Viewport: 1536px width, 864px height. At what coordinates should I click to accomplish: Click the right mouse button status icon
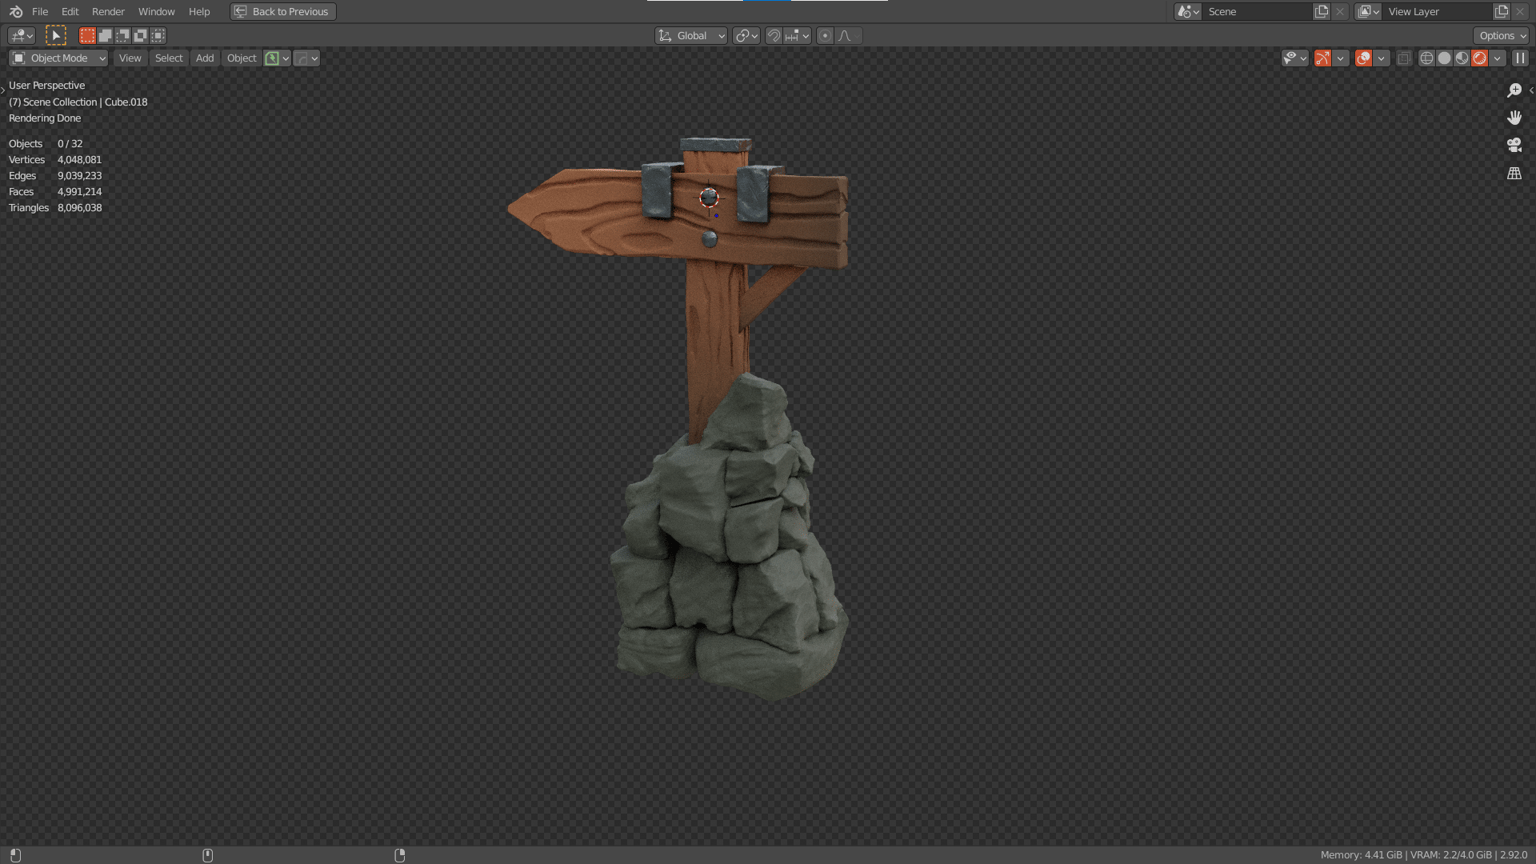coord(400,855)
